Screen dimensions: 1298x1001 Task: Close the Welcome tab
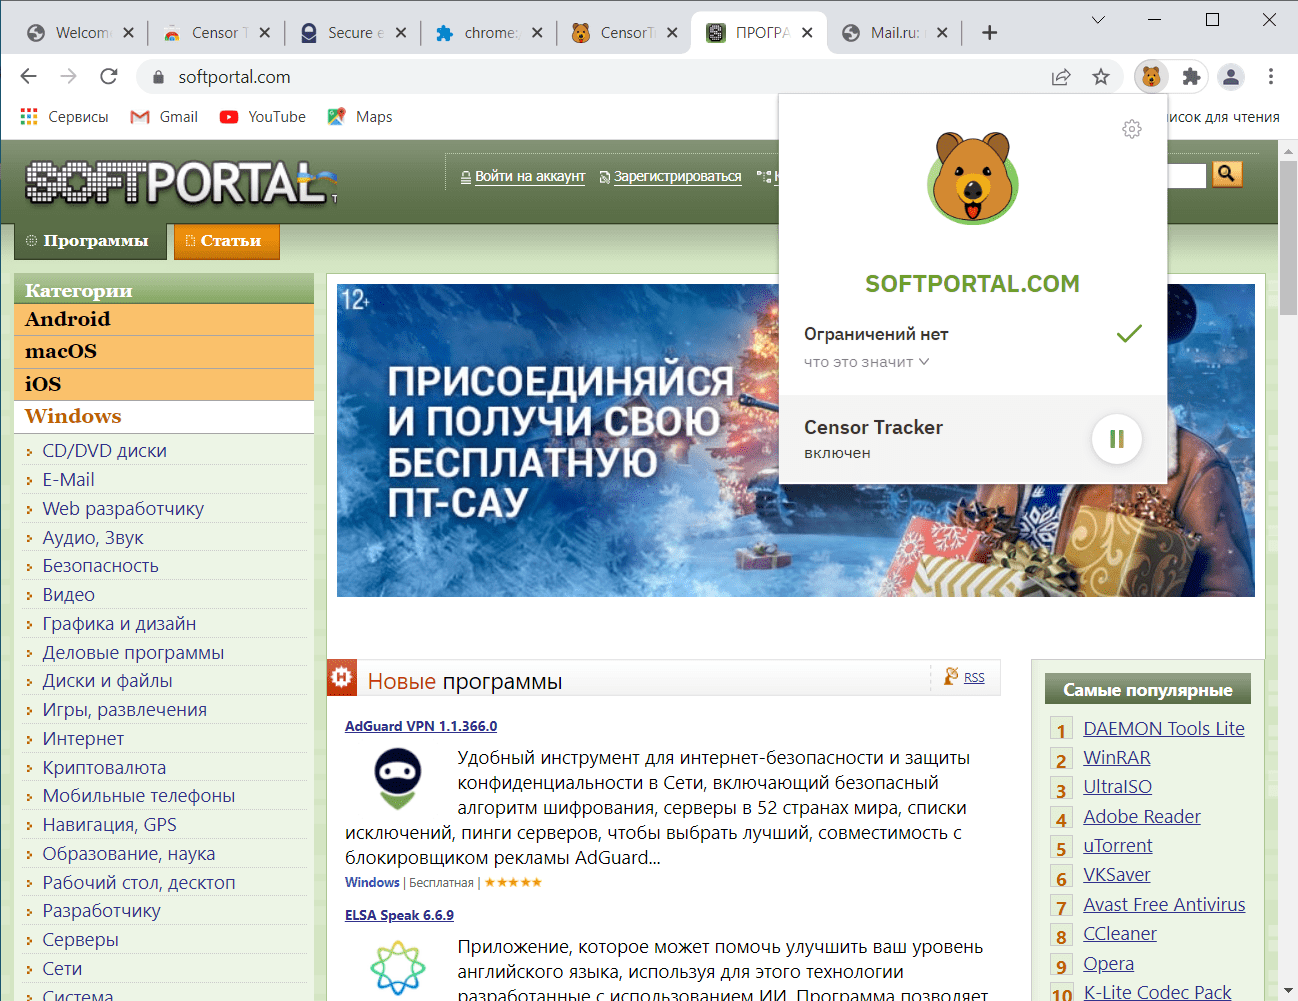128,33
